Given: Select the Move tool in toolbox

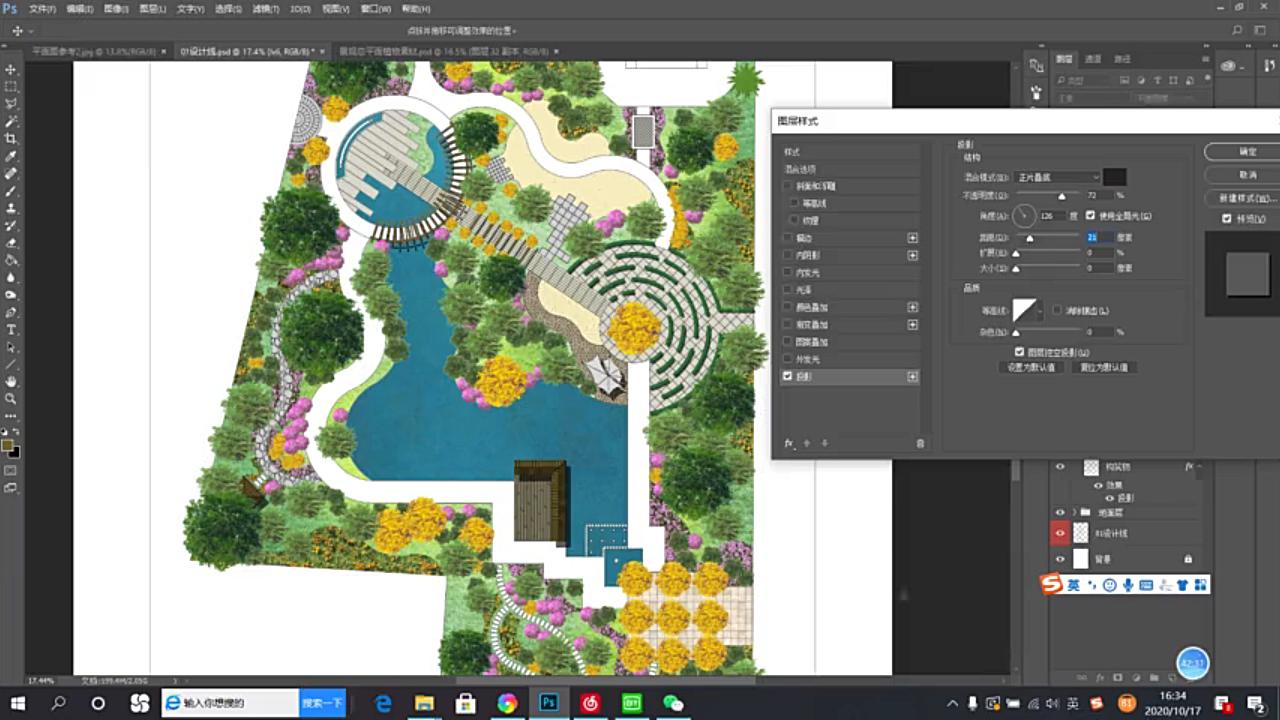Looking at the screenshot, I should [11, 69].
